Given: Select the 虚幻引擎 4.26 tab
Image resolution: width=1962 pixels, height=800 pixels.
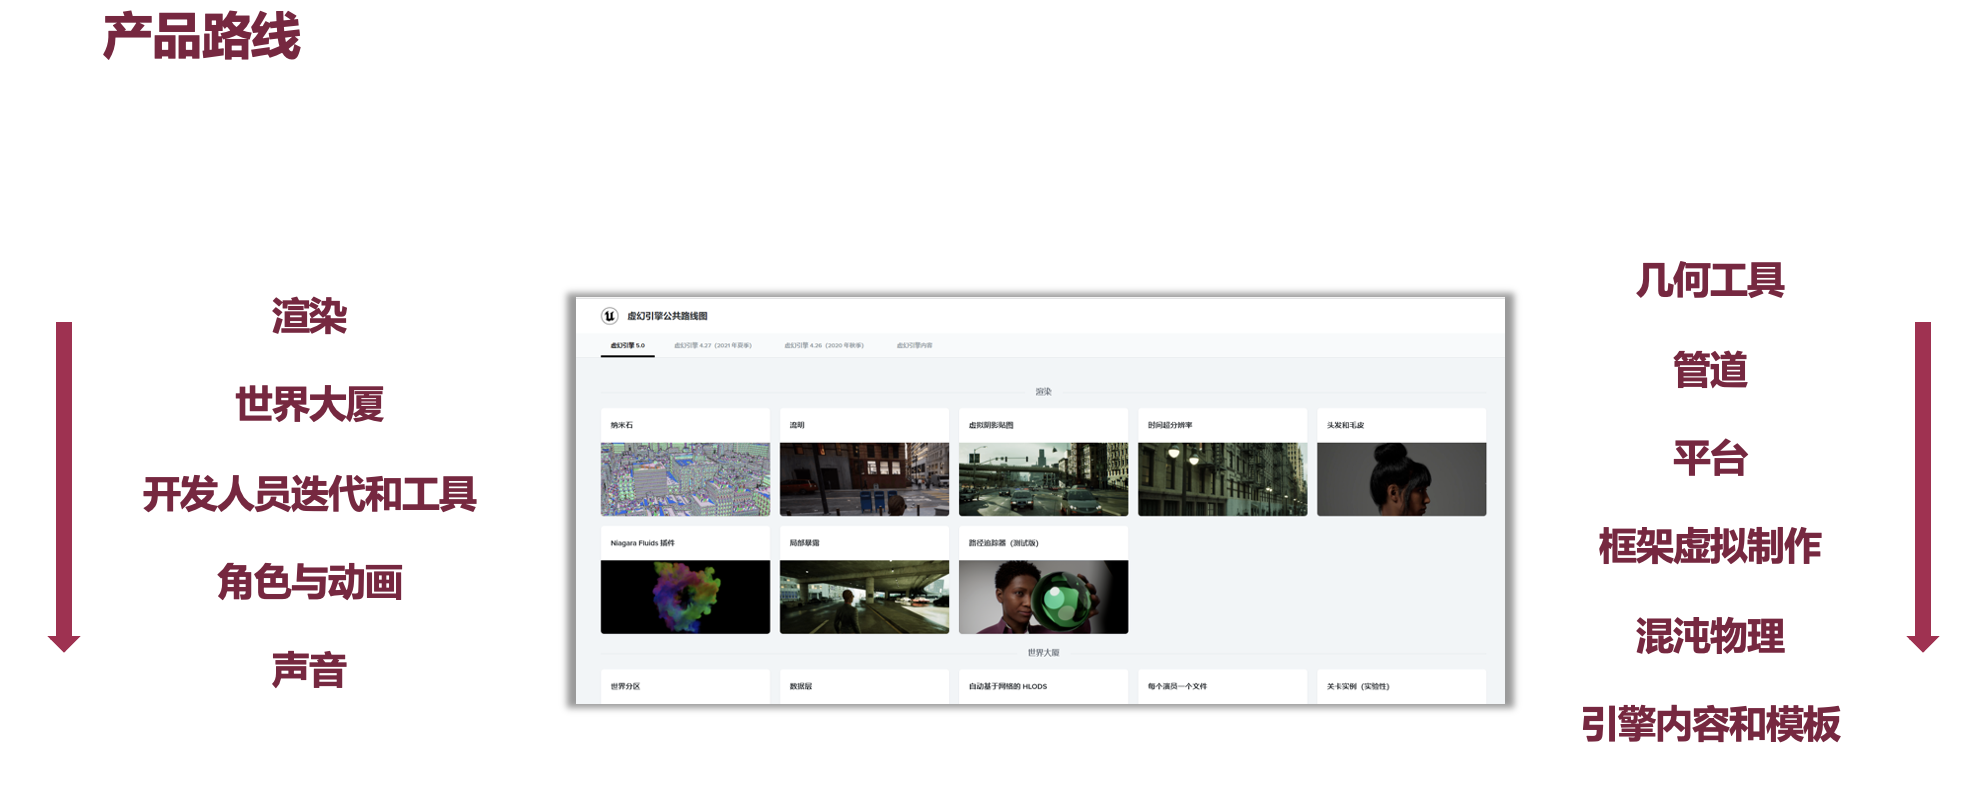Looking at the screenshot, I should 823,346.
